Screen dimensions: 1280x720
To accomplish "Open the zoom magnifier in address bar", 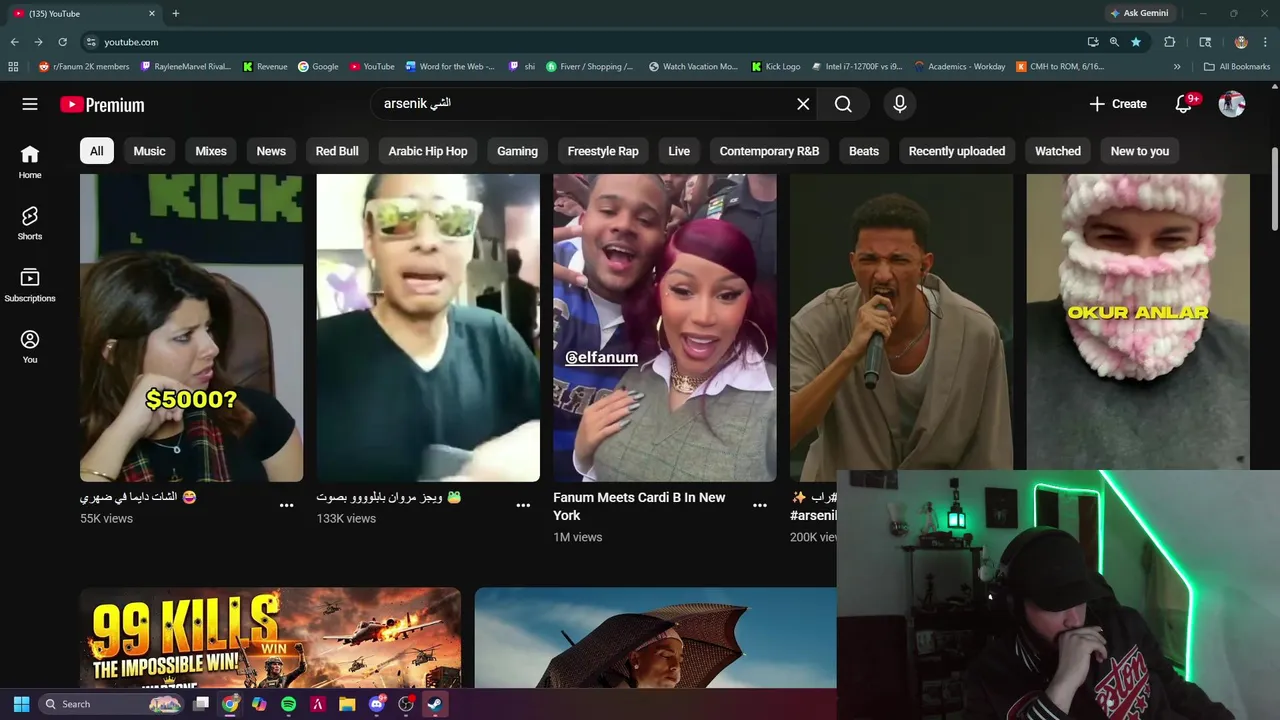I will pyautogui.click(x=1114, y=42).
